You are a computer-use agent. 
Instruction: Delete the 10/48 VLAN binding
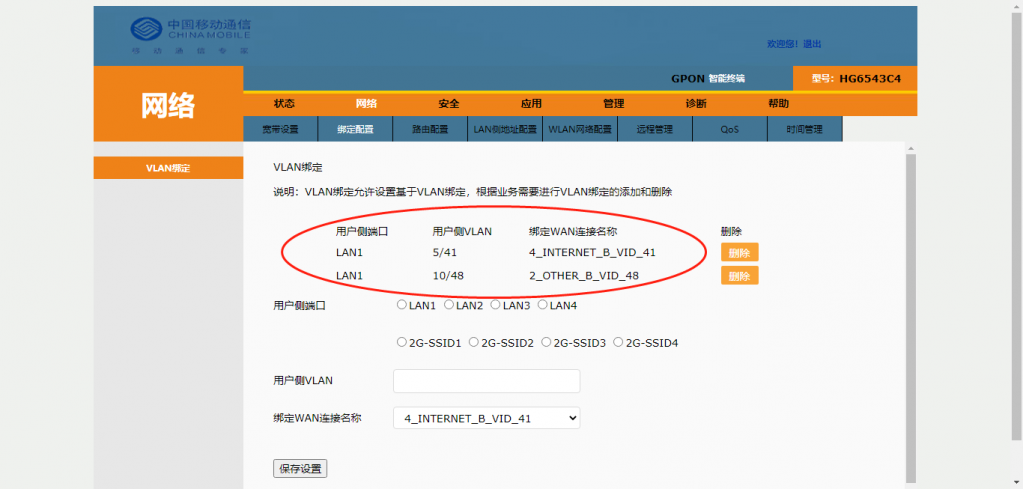coord(739,276)
